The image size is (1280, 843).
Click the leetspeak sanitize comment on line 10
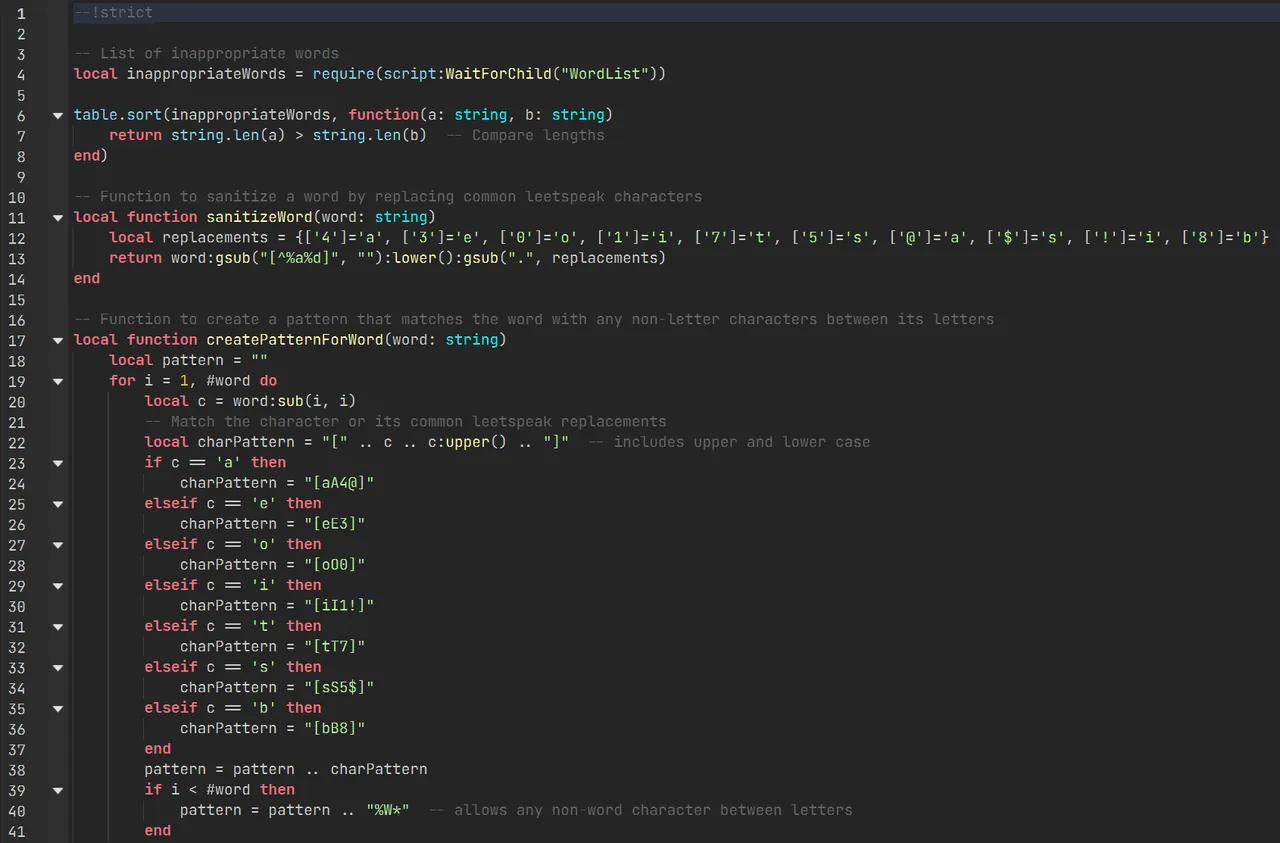[388, 196]
